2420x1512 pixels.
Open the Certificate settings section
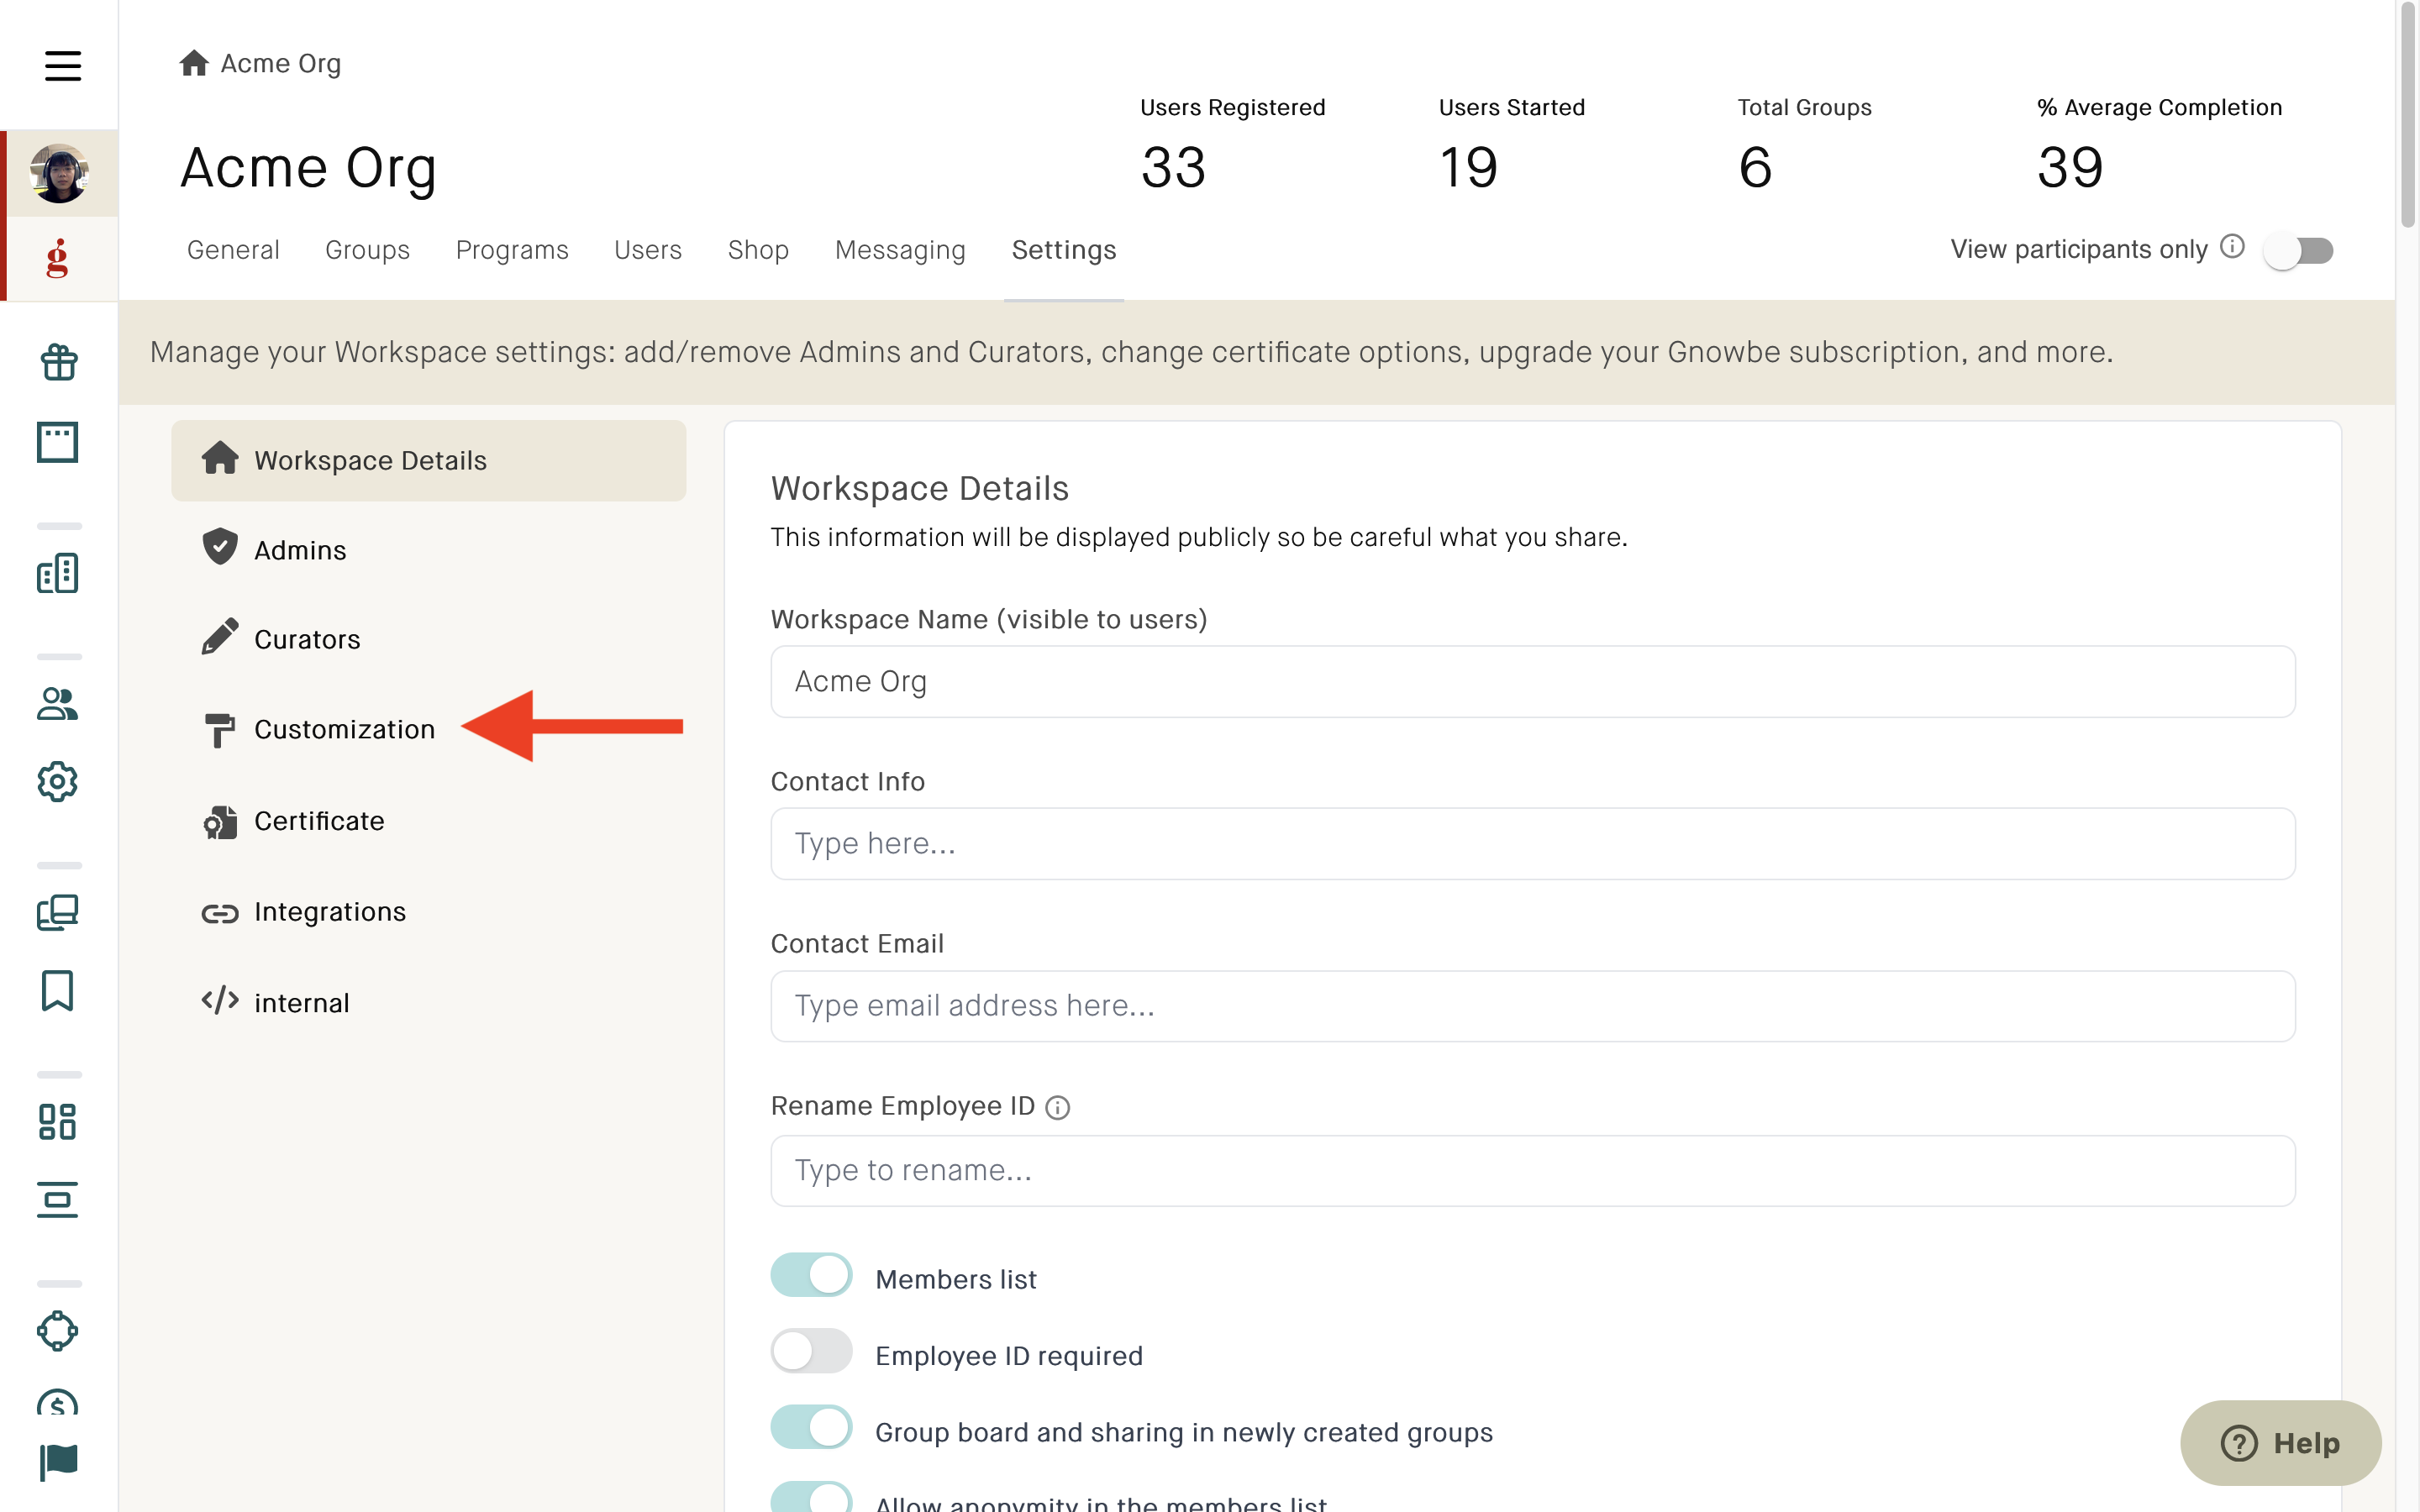point(429,821)
